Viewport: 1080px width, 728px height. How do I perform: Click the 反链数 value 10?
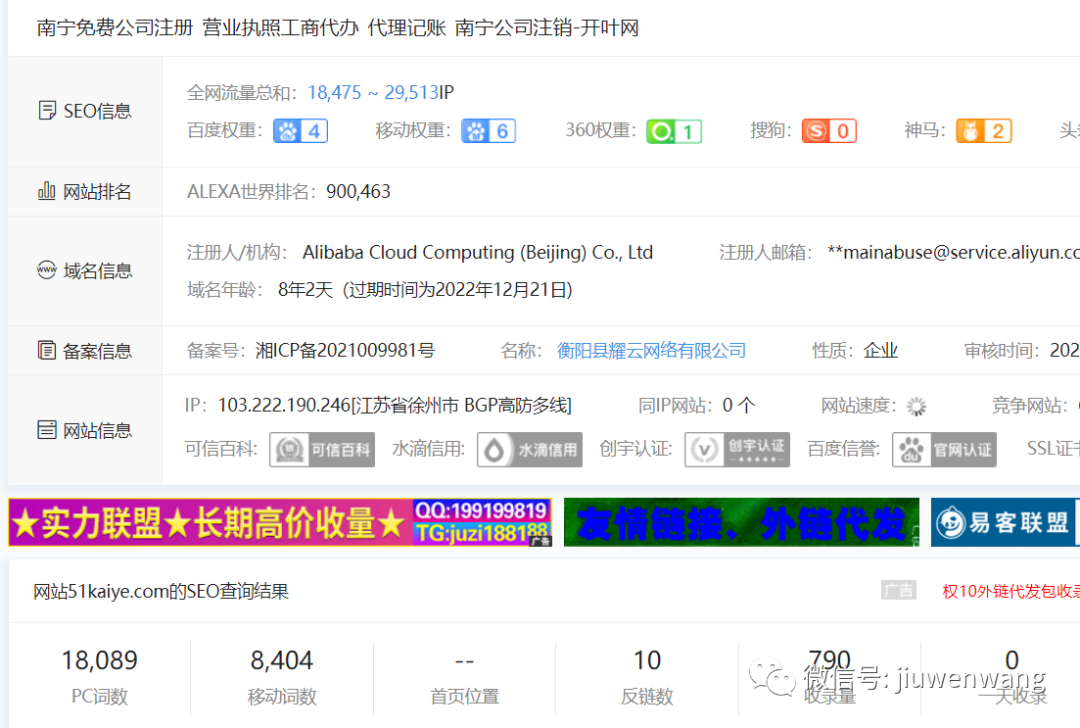point(647,661)
